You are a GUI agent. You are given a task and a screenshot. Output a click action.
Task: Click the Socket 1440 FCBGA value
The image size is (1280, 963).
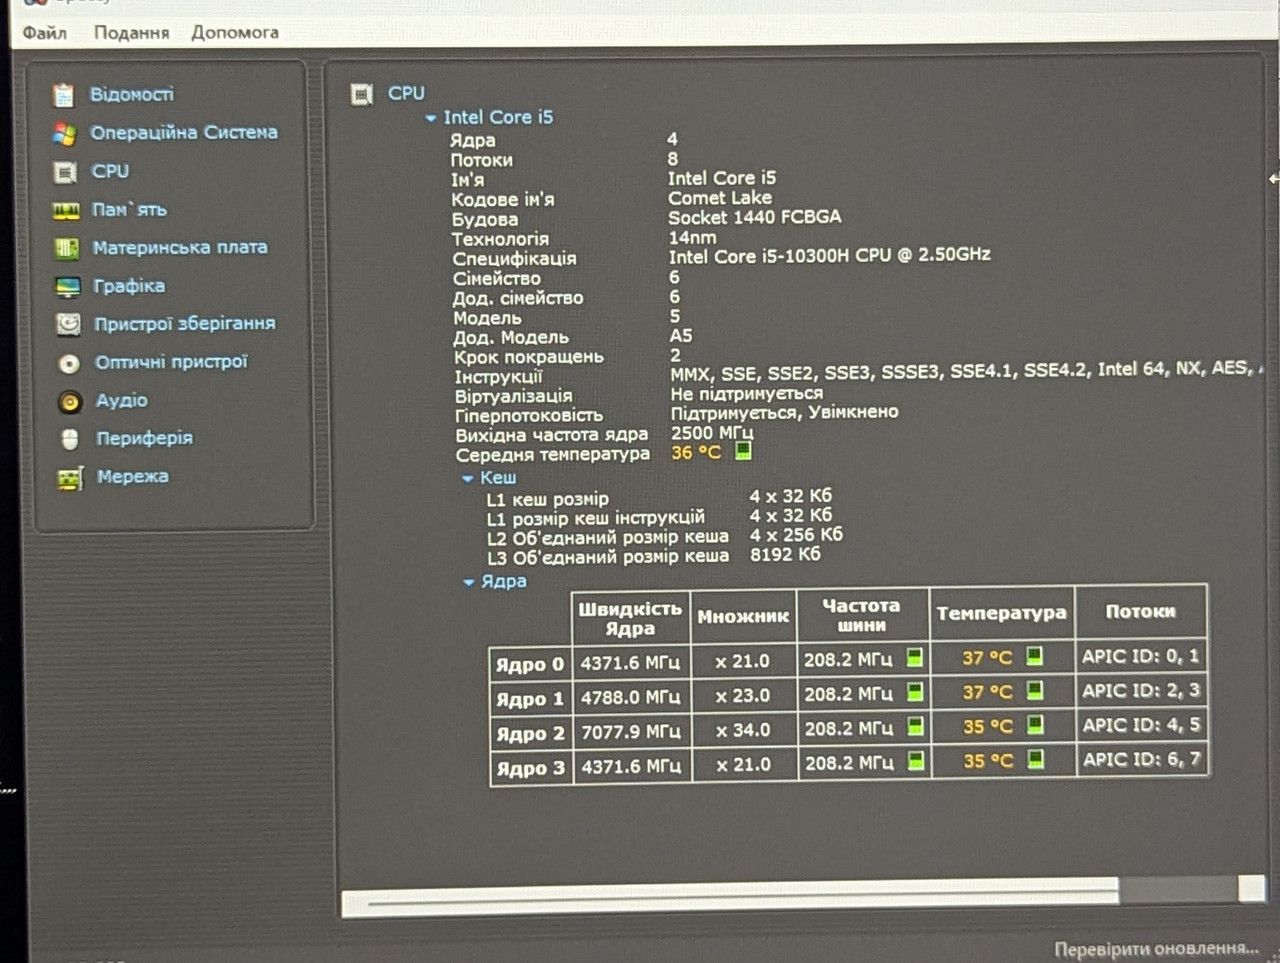755,217
